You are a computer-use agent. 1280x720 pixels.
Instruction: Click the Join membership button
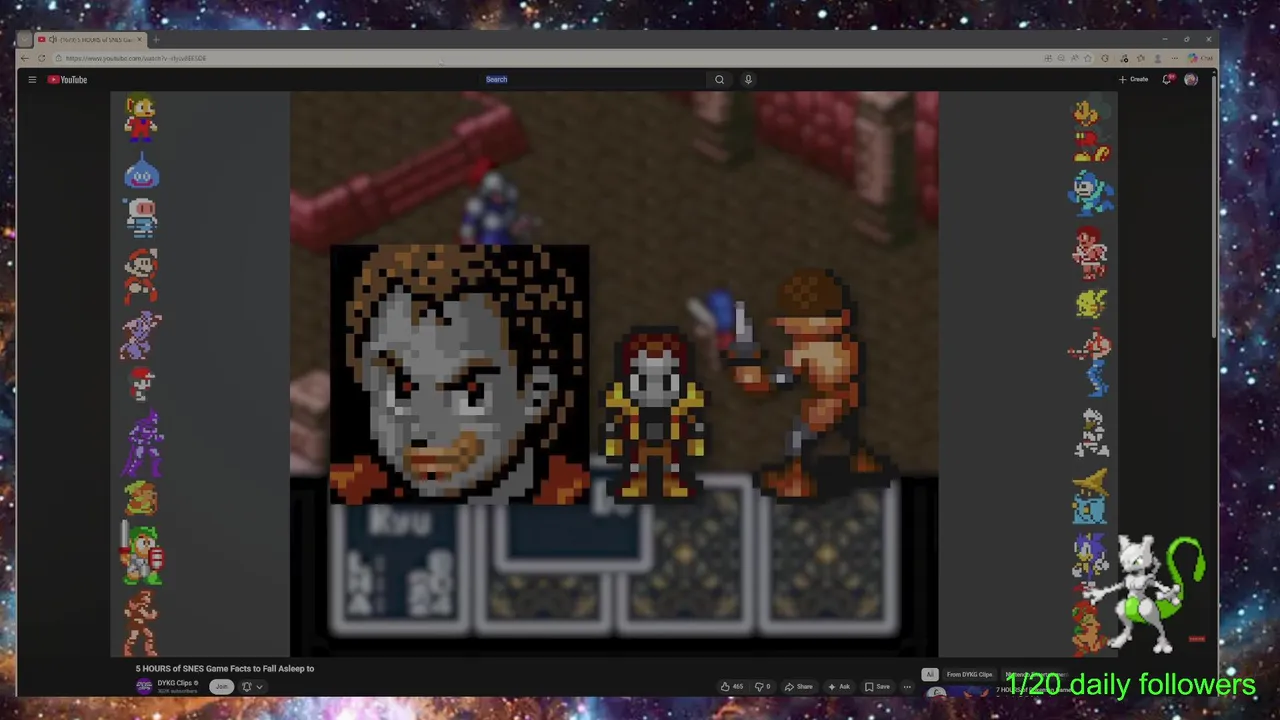222,686
